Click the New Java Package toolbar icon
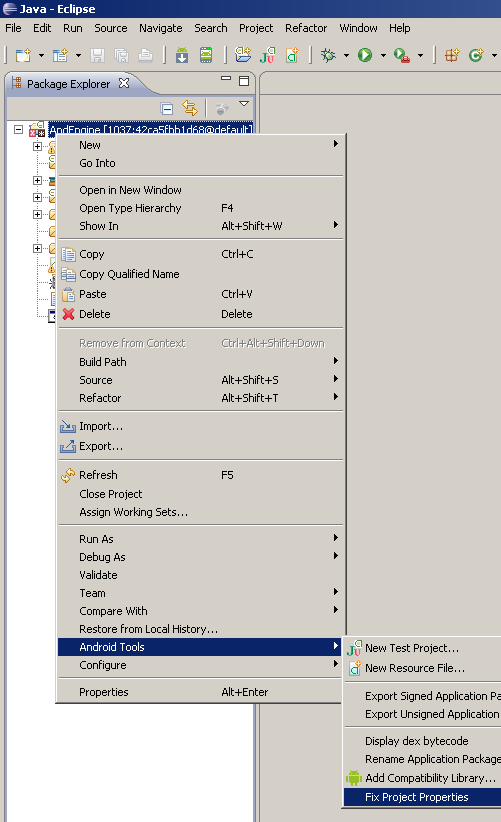501x822 pixels. pos(243,55)
